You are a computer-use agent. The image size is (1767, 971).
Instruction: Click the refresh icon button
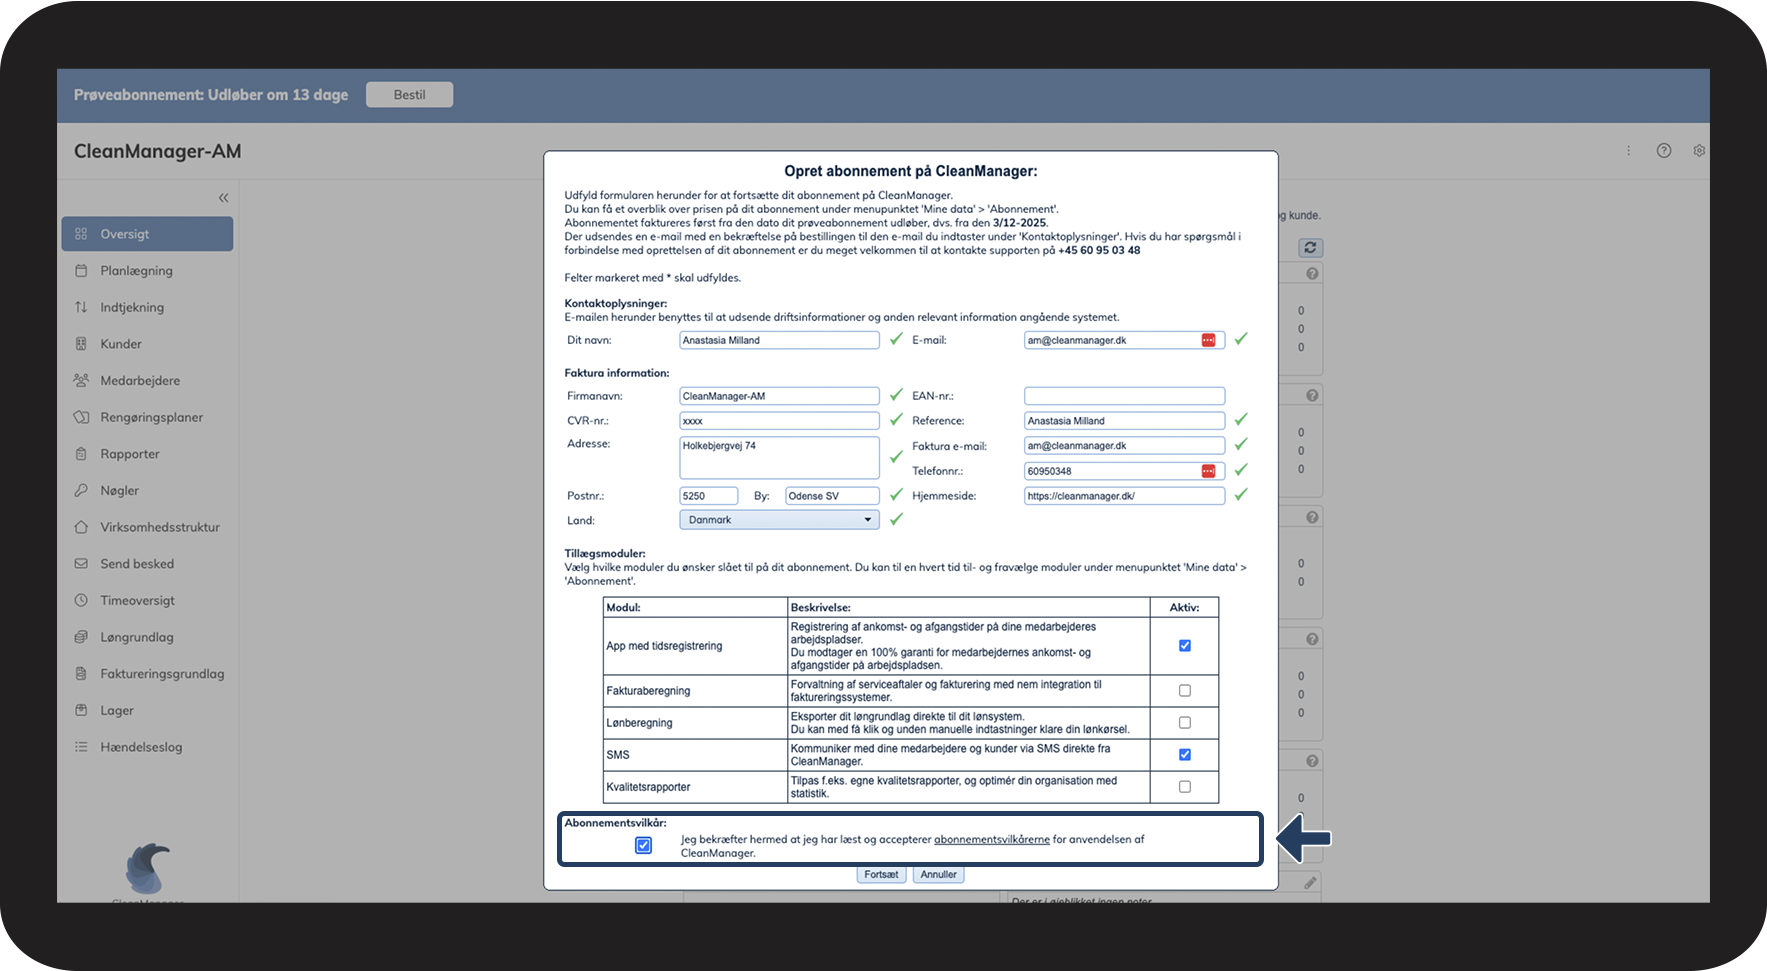(1310, 247)
